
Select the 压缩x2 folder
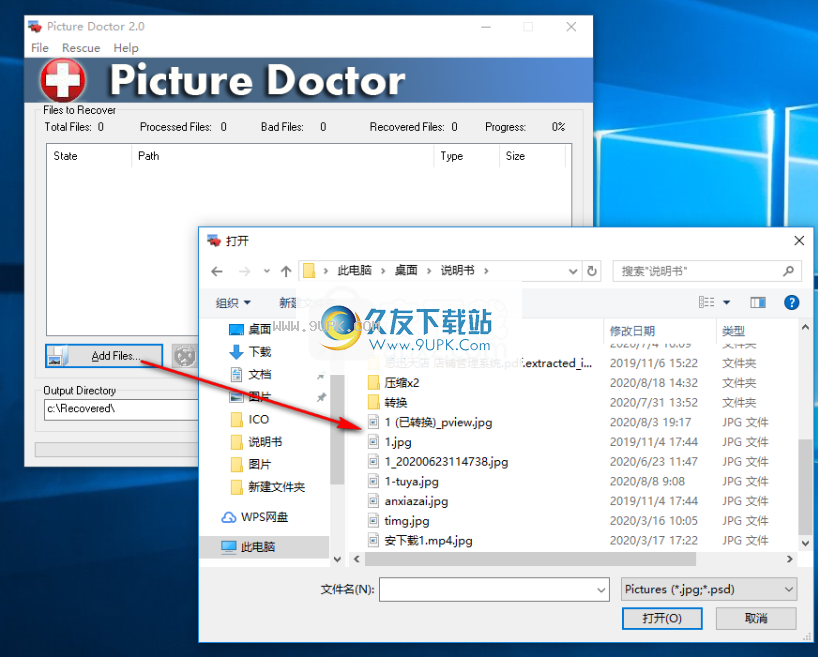tap(402, 383)
